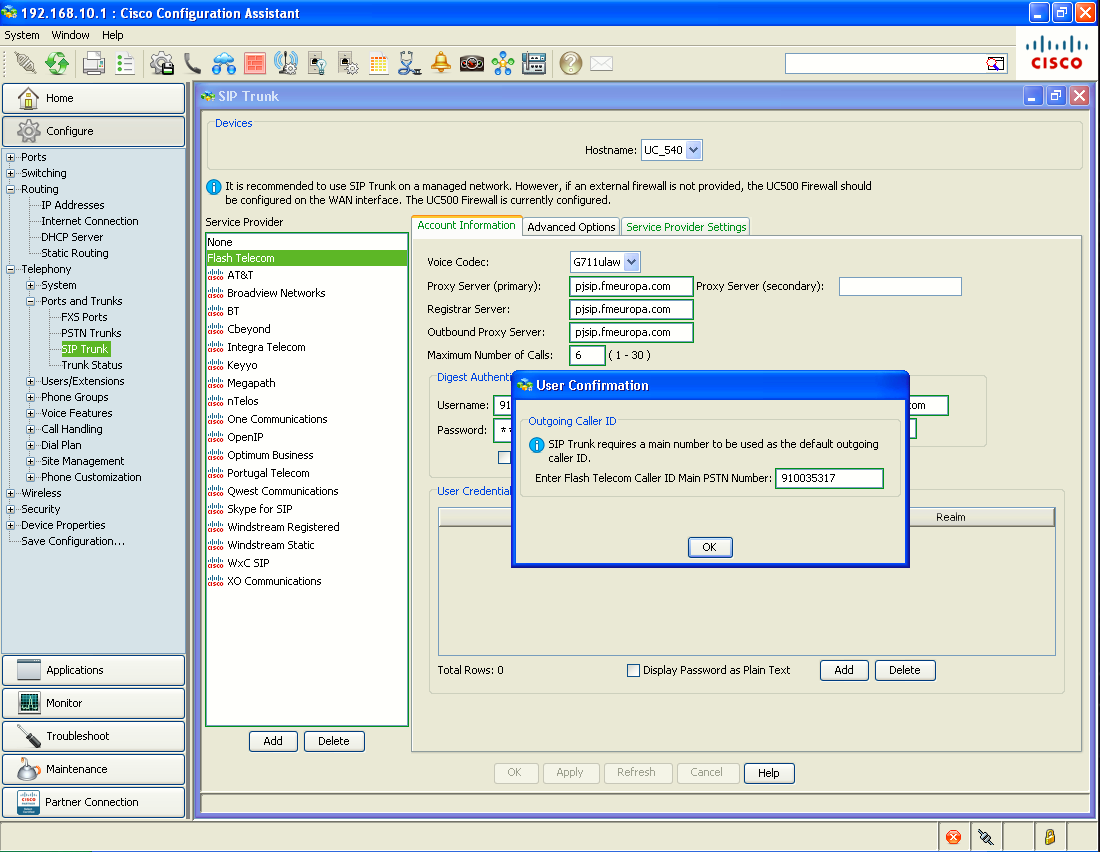Click Add below Service Provider list

point(273,741)
